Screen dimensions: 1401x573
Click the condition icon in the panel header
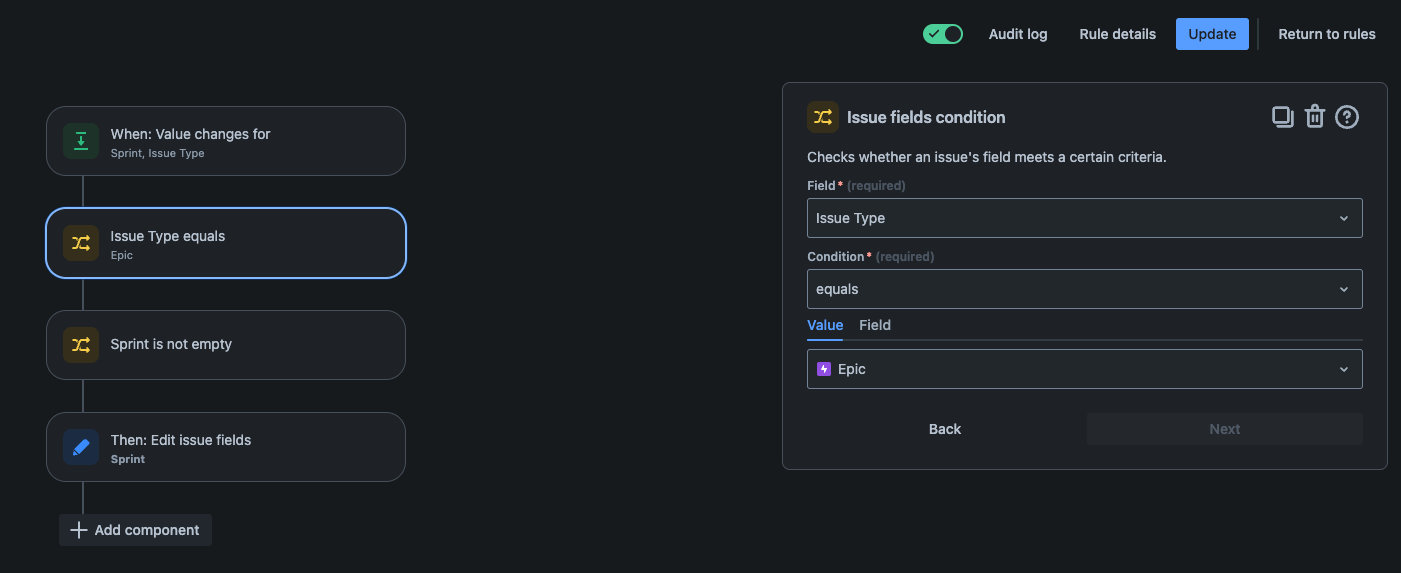point(823,117)
